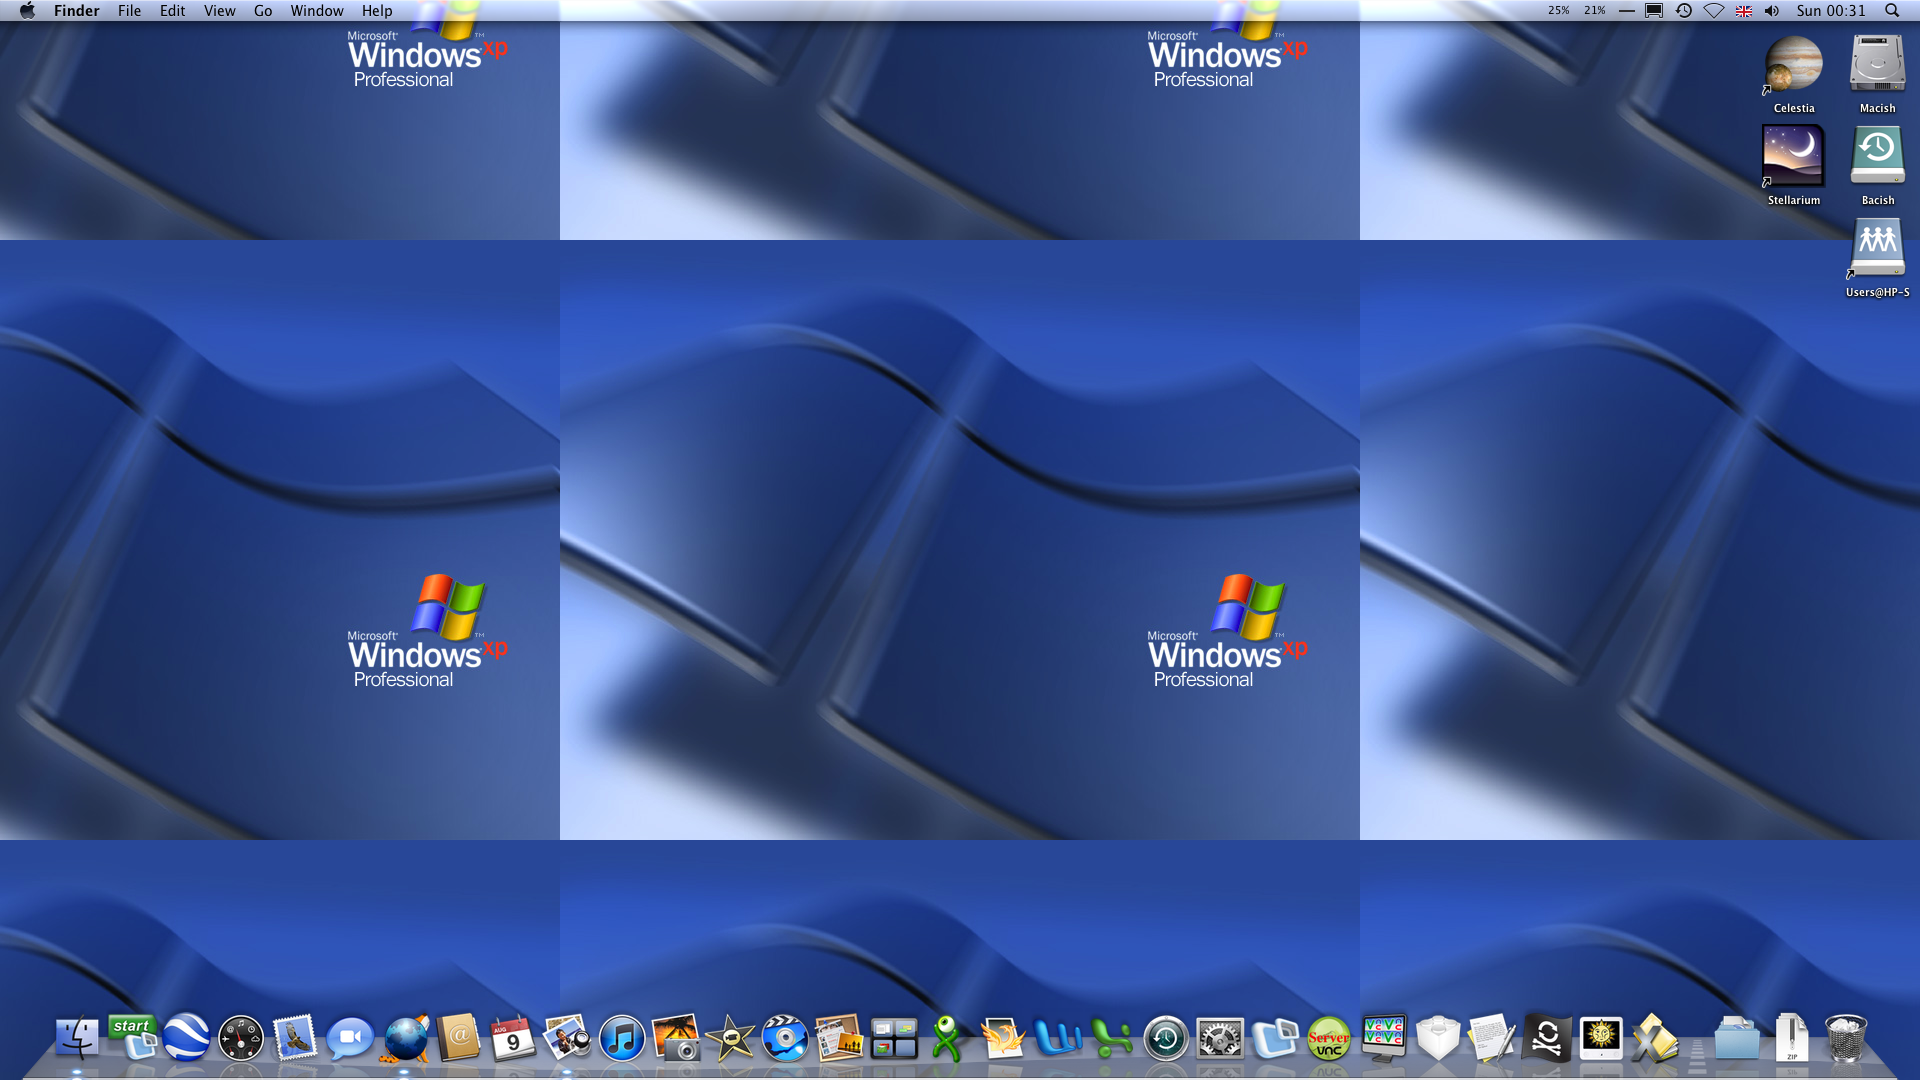Launch Microsoft Word from the dock
Screen dimensions: 1920x1080
(x=1057, y=1039)
